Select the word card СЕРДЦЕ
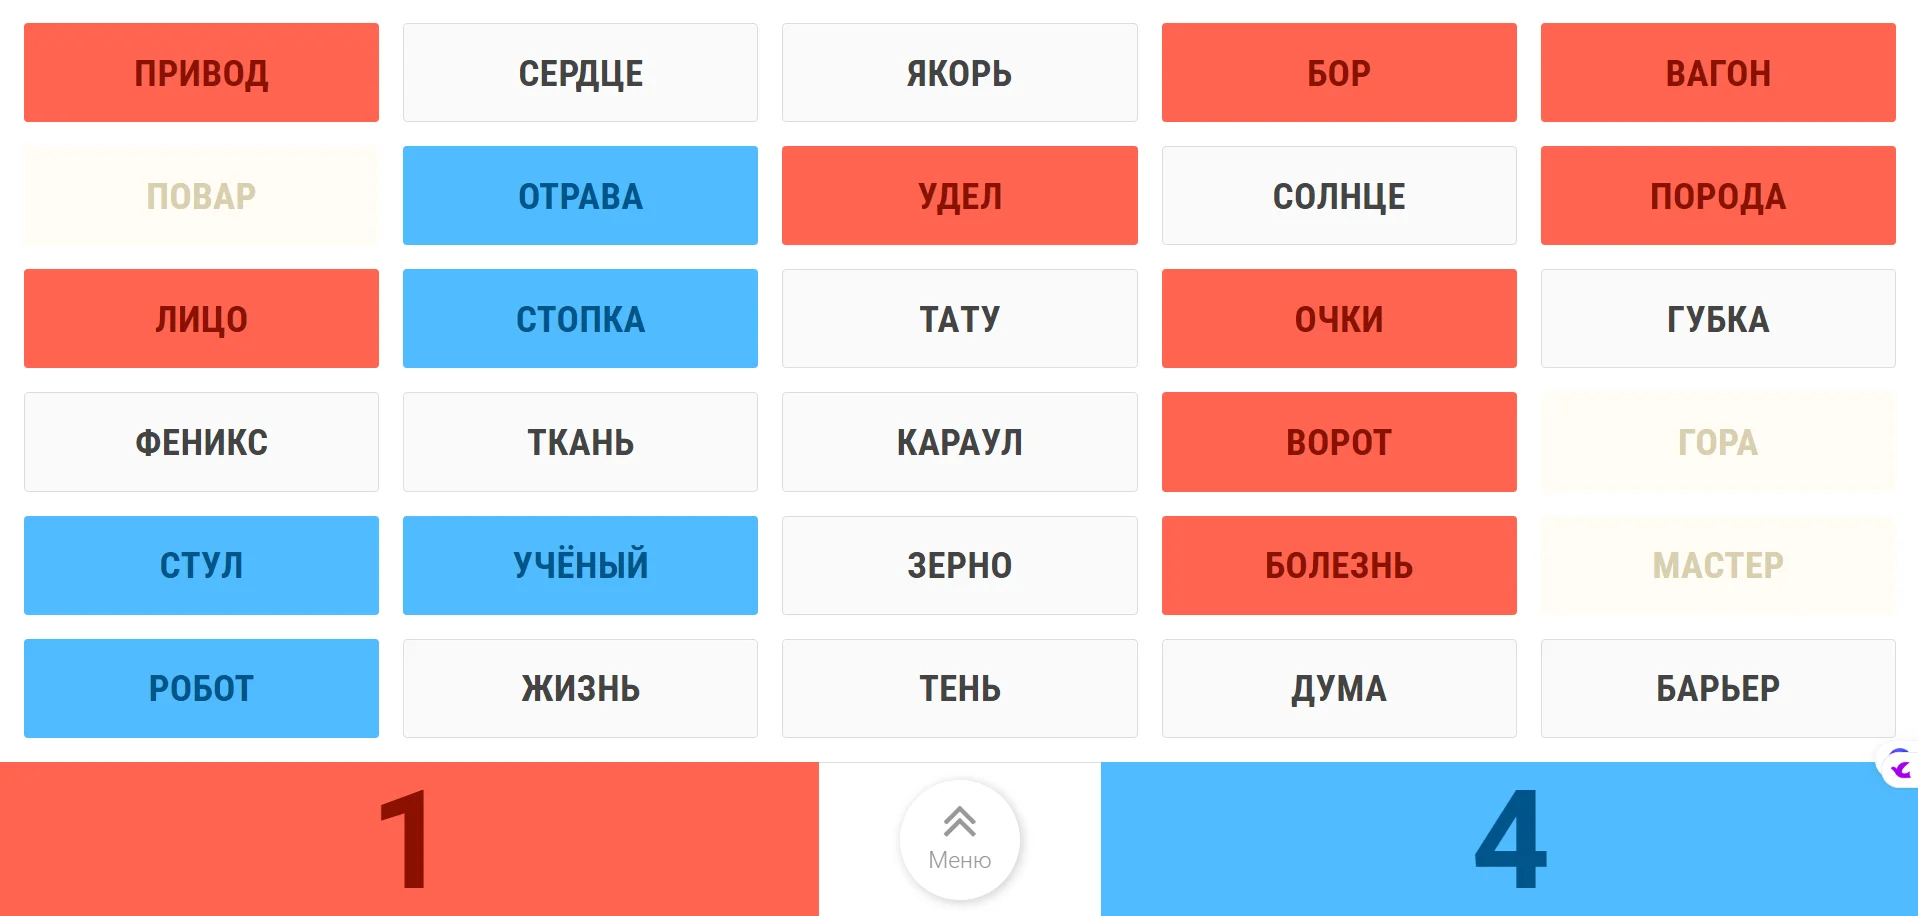This screenshot has height=916, width=1918. [580, 73]
